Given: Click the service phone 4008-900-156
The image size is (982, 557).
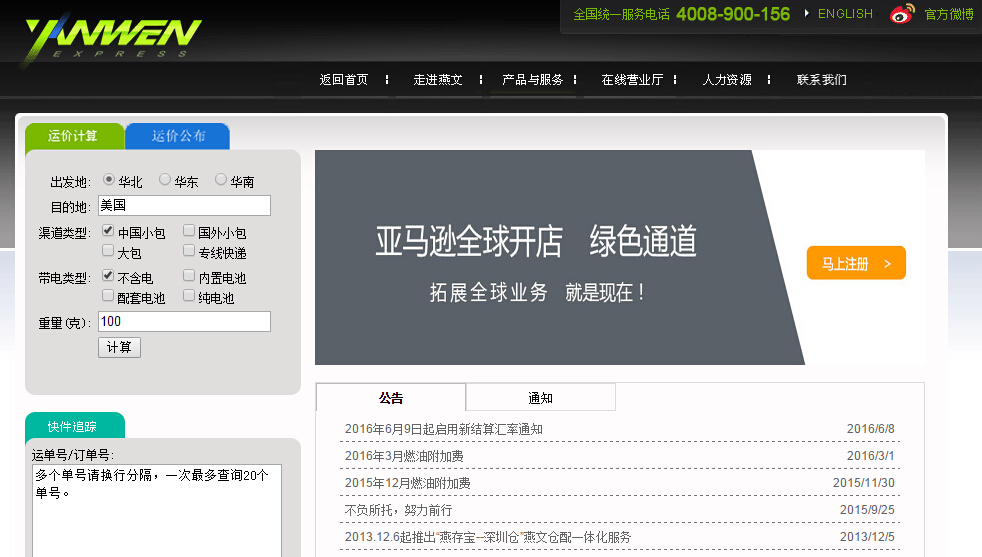Looking at the screenshot, I should coord(733,14).
